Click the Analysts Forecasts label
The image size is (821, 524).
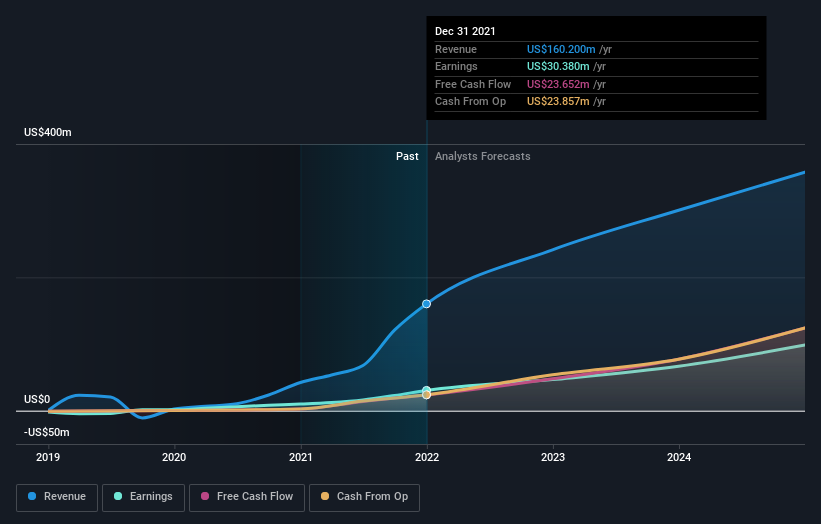(x=483, y=157)
